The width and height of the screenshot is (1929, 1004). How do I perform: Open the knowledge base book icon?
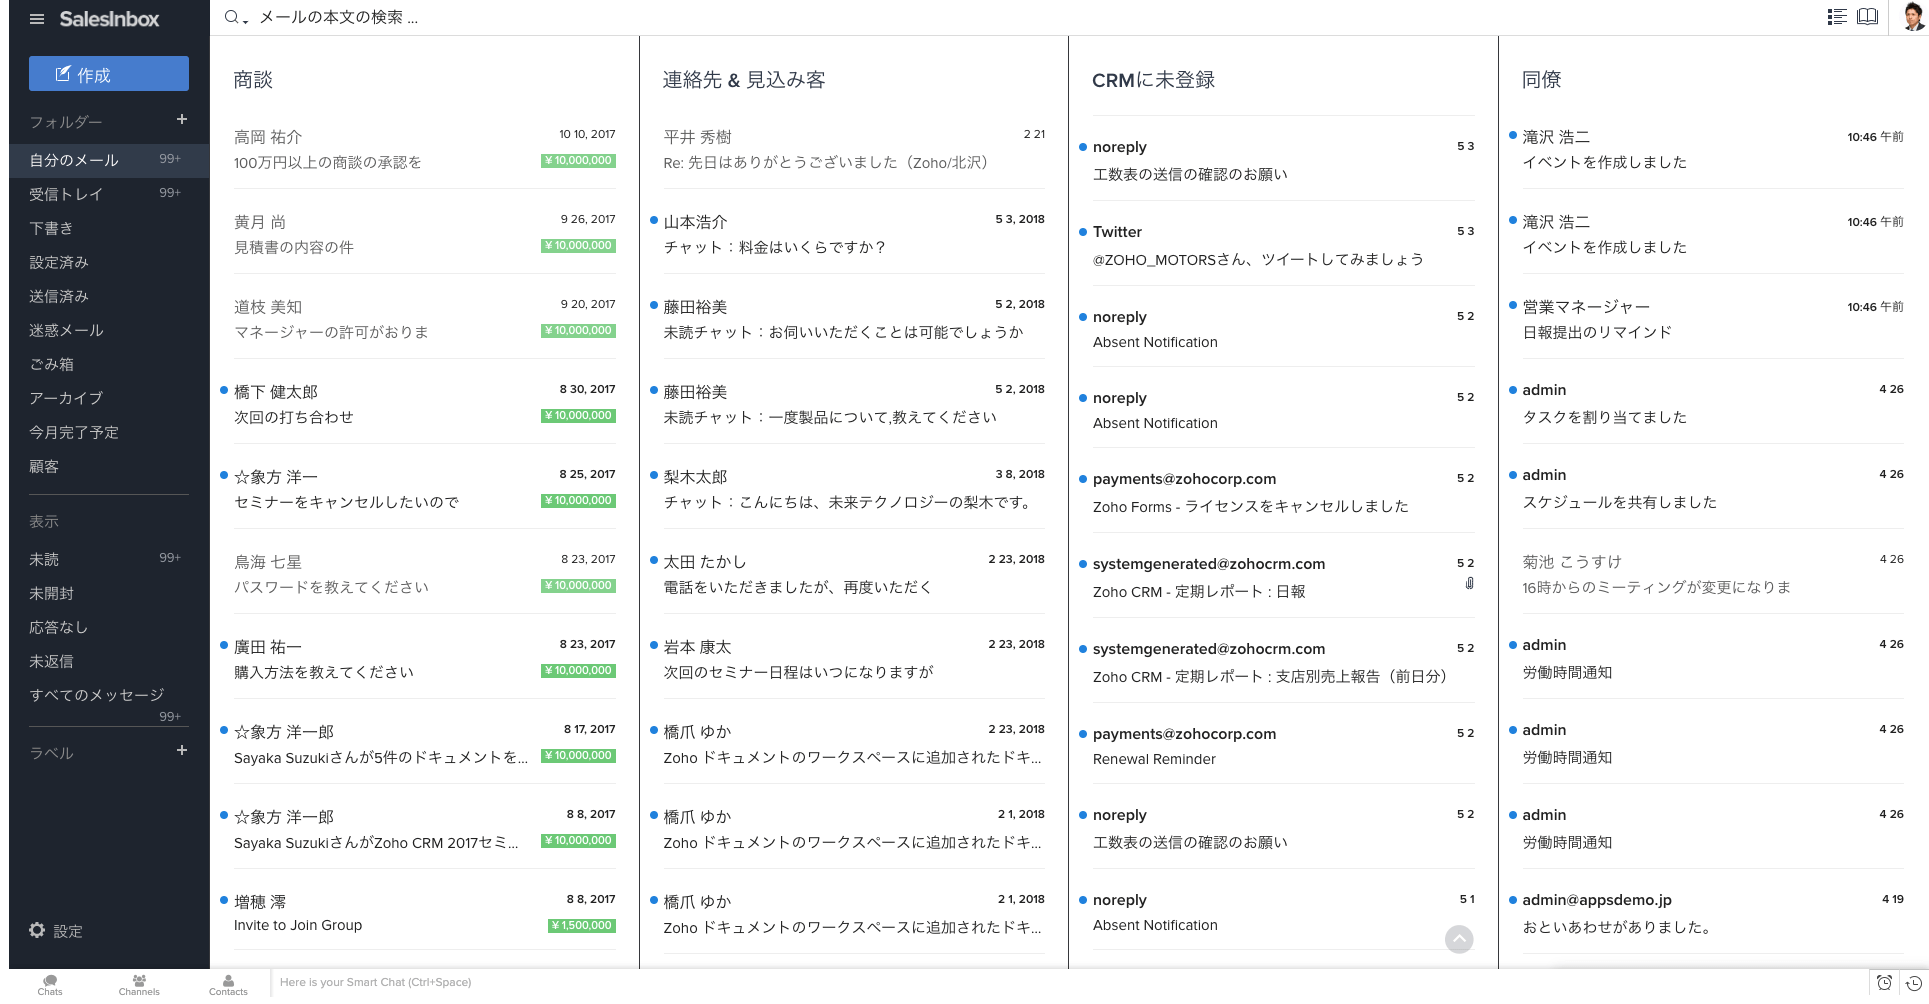click(x=1867, y=17)
